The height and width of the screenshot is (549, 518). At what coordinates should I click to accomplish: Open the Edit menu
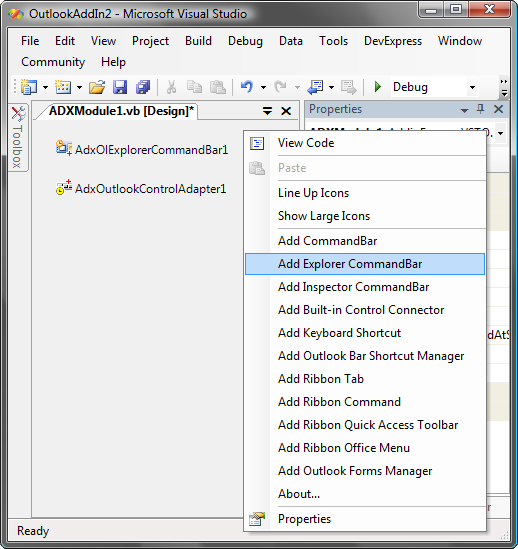point(65,41)
